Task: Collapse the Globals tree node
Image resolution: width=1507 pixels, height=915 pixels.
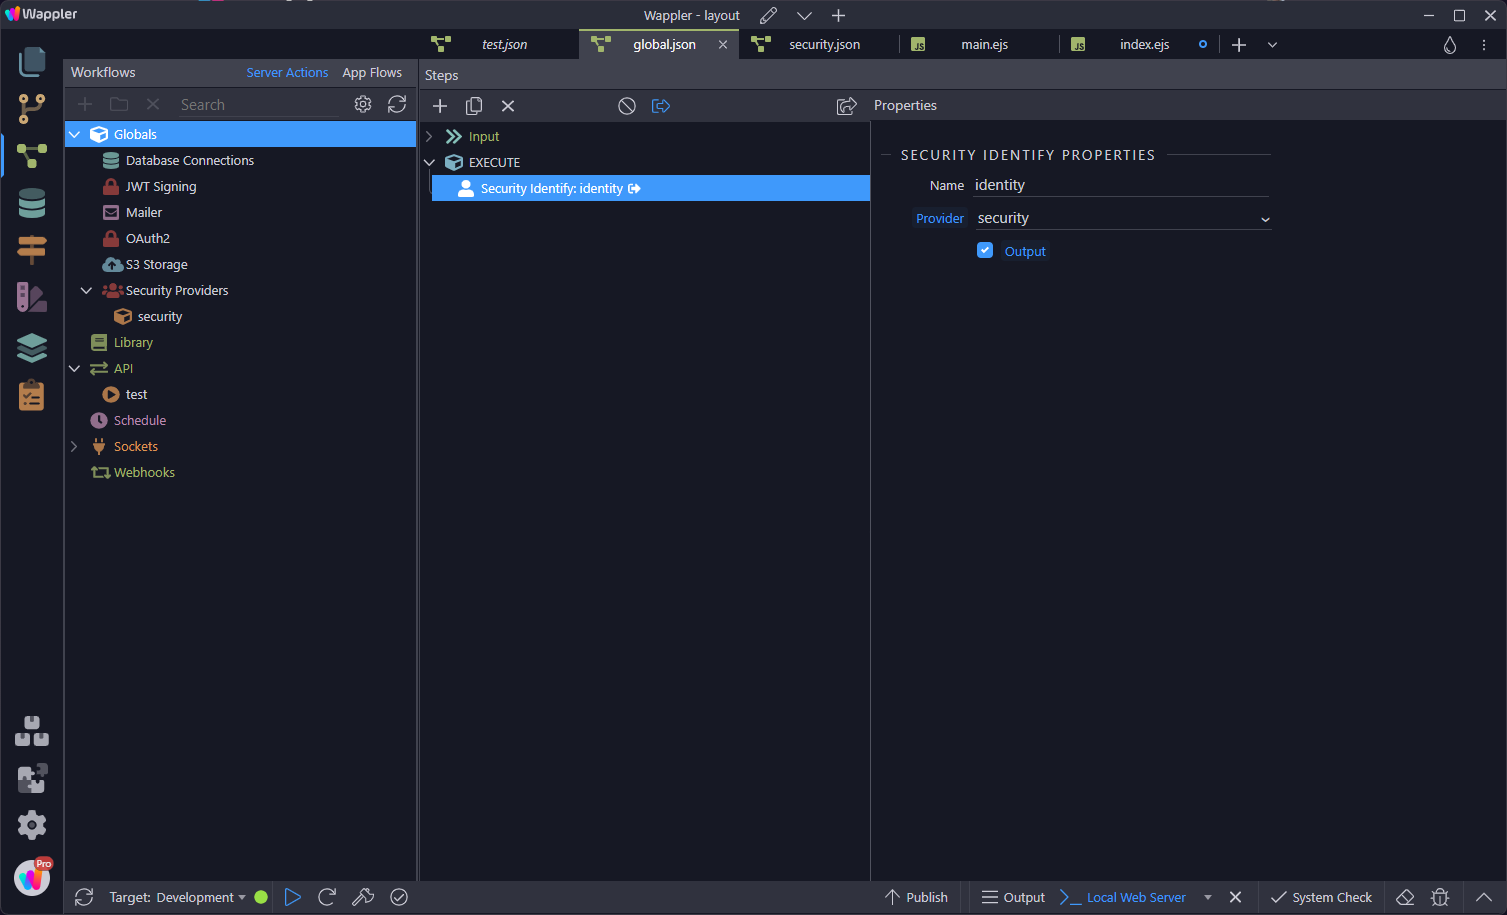Action: (75, 134)
